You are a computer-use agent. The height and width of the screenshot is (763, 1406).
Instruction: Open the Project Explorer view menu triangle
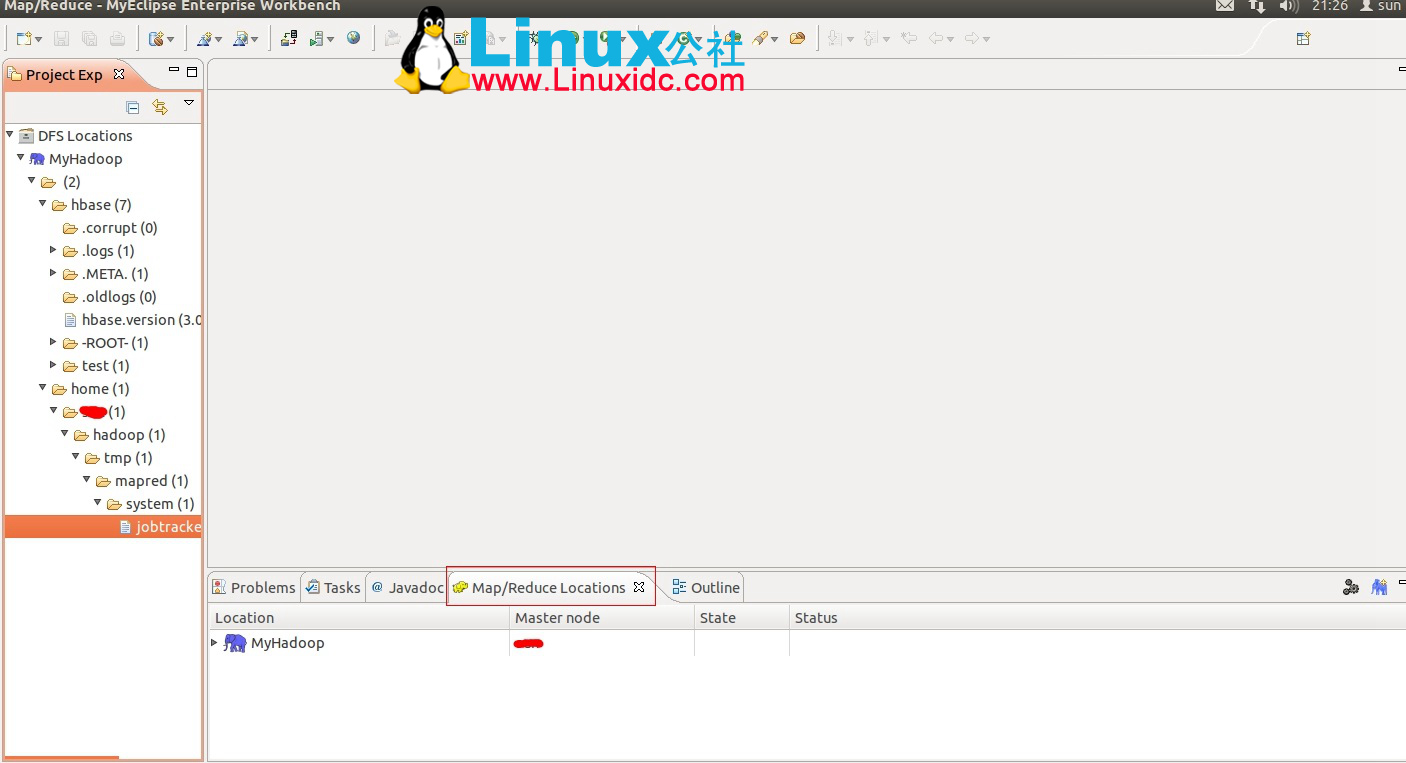point(189,104)
